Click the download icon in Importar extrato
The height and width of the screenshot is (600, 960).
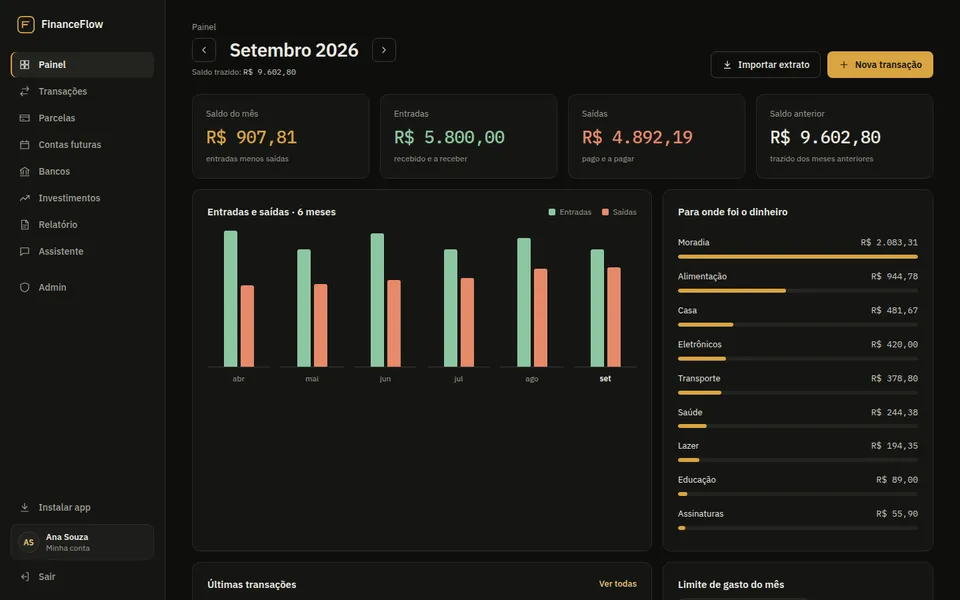[x=727, y=65]
